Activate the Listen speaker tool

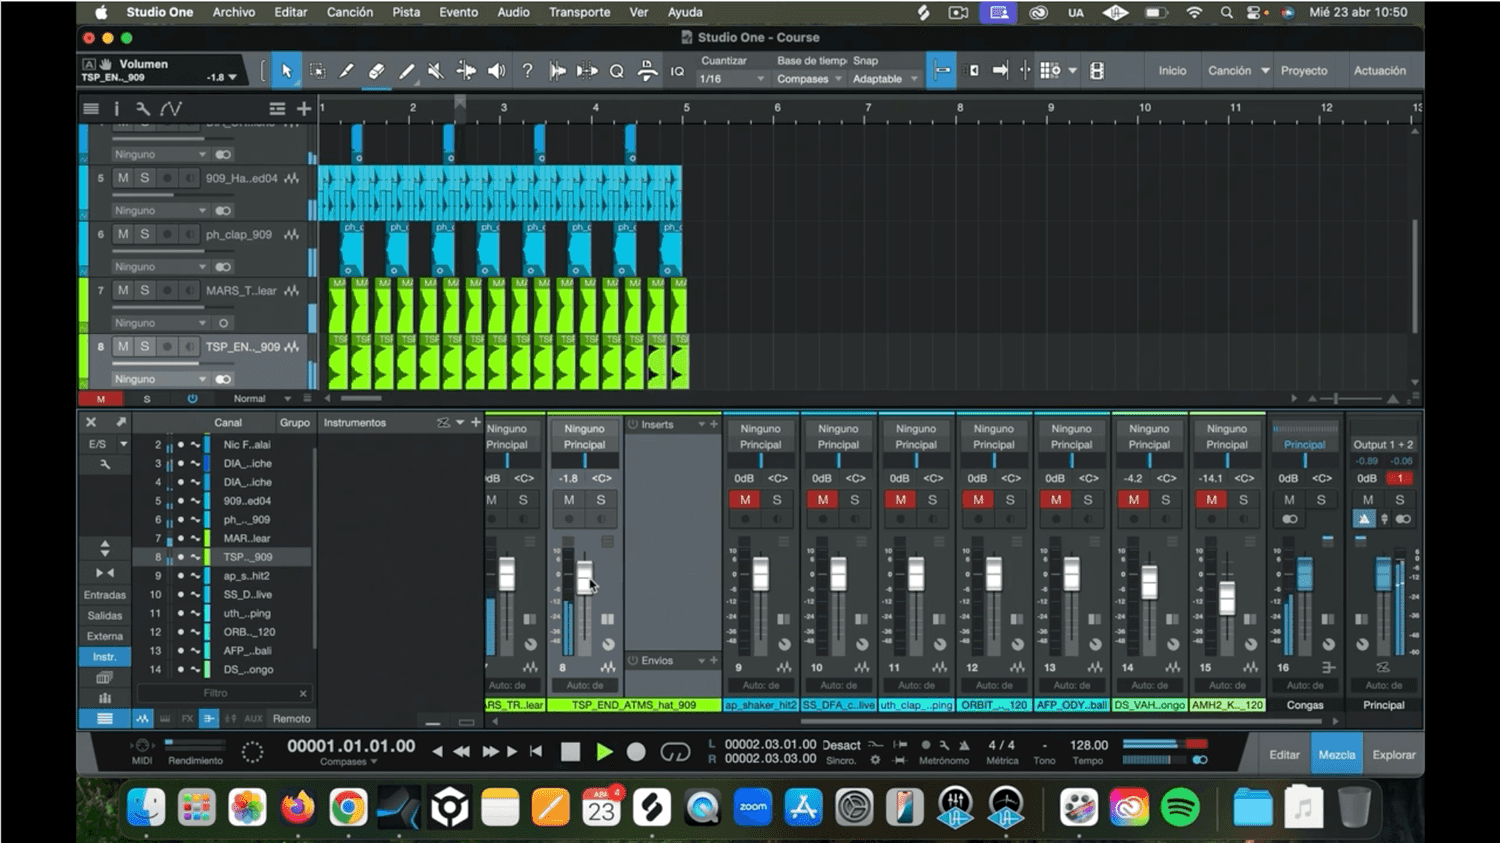[496, 71]
